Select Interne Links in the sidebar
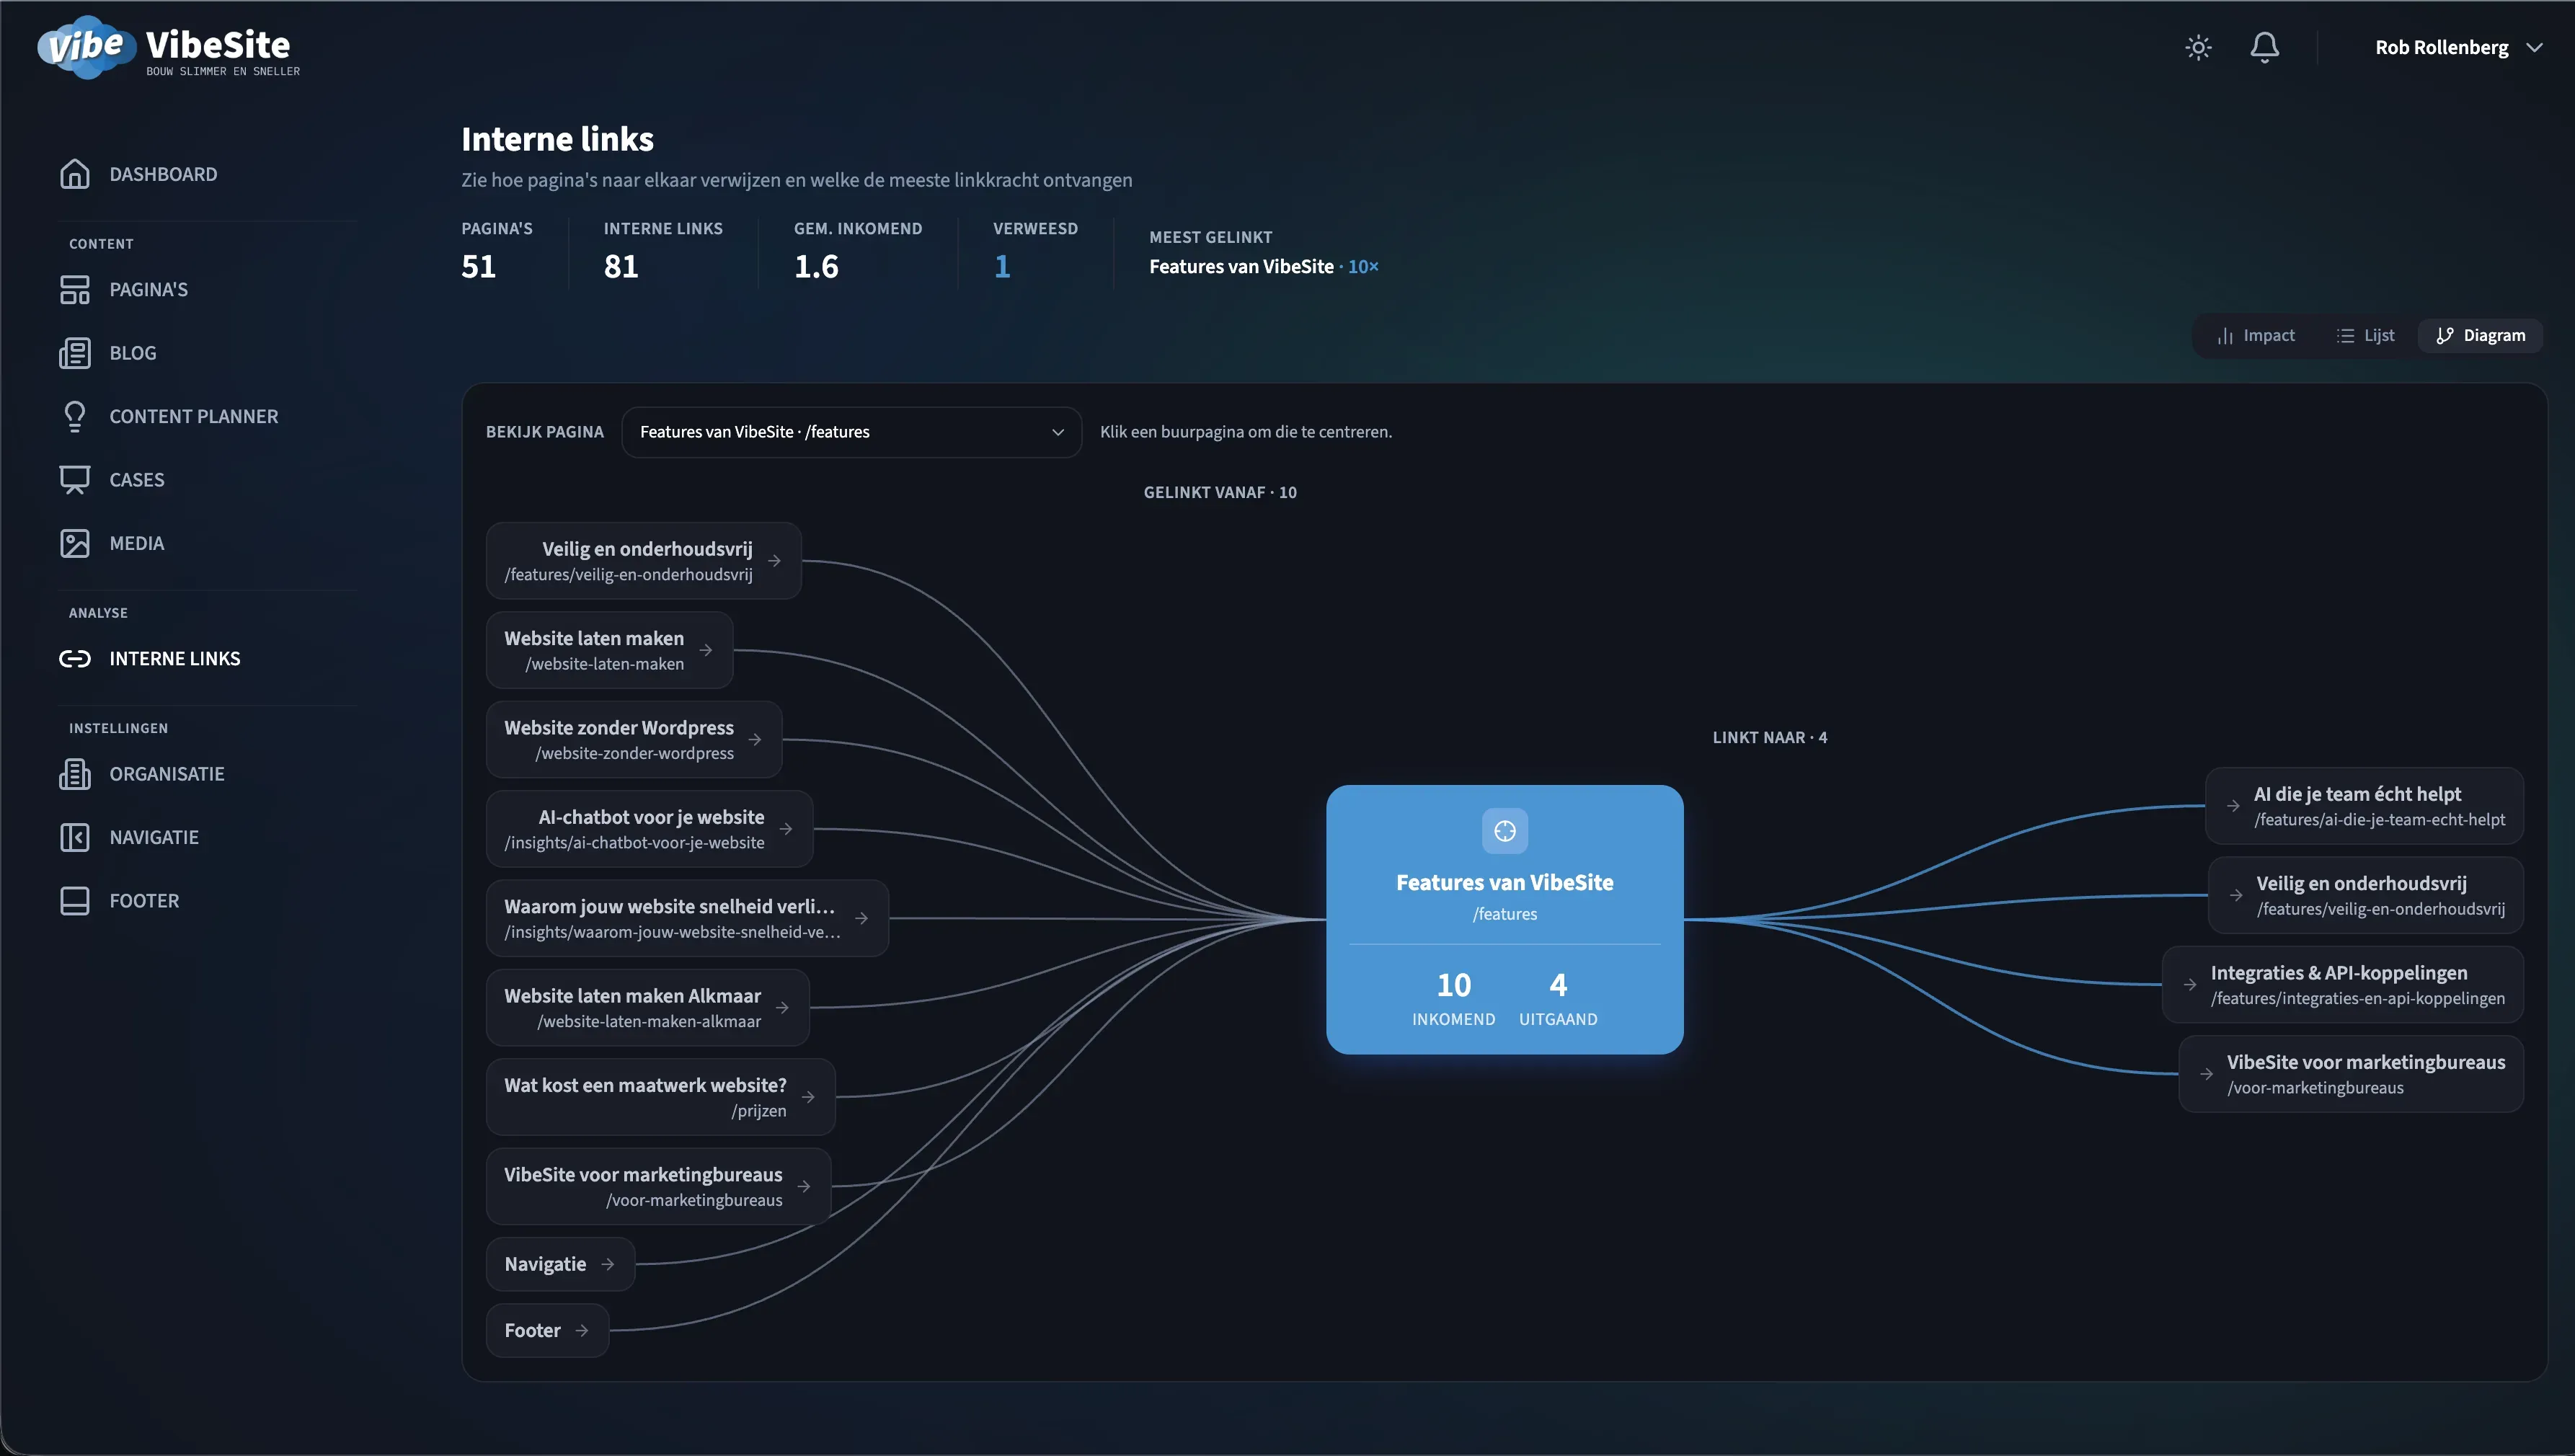 [175, 658]
